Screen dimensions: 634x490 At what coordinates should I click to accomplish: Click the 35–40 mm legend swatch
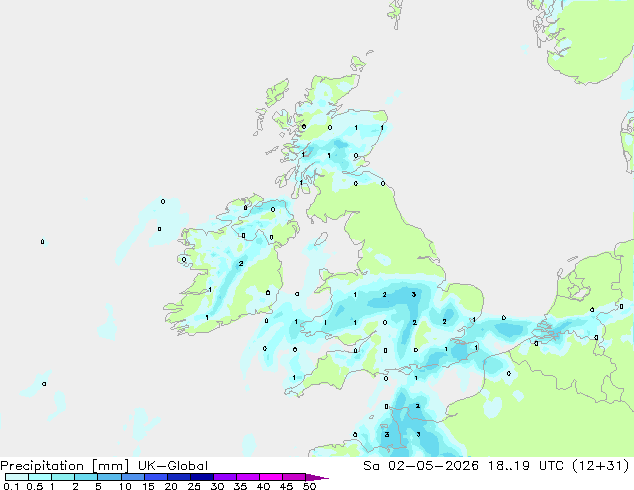coord(248,477)
